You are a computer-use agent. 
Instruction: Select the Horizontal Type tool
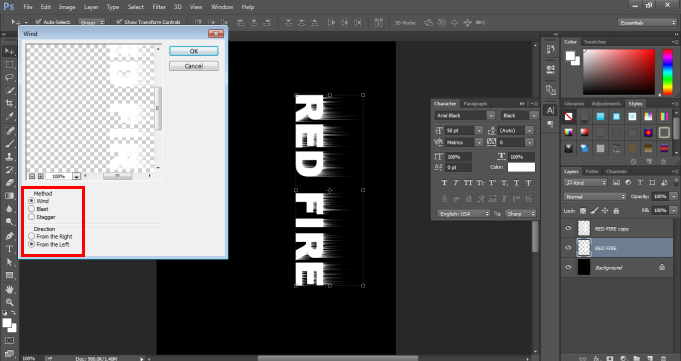tap(9, 249)
